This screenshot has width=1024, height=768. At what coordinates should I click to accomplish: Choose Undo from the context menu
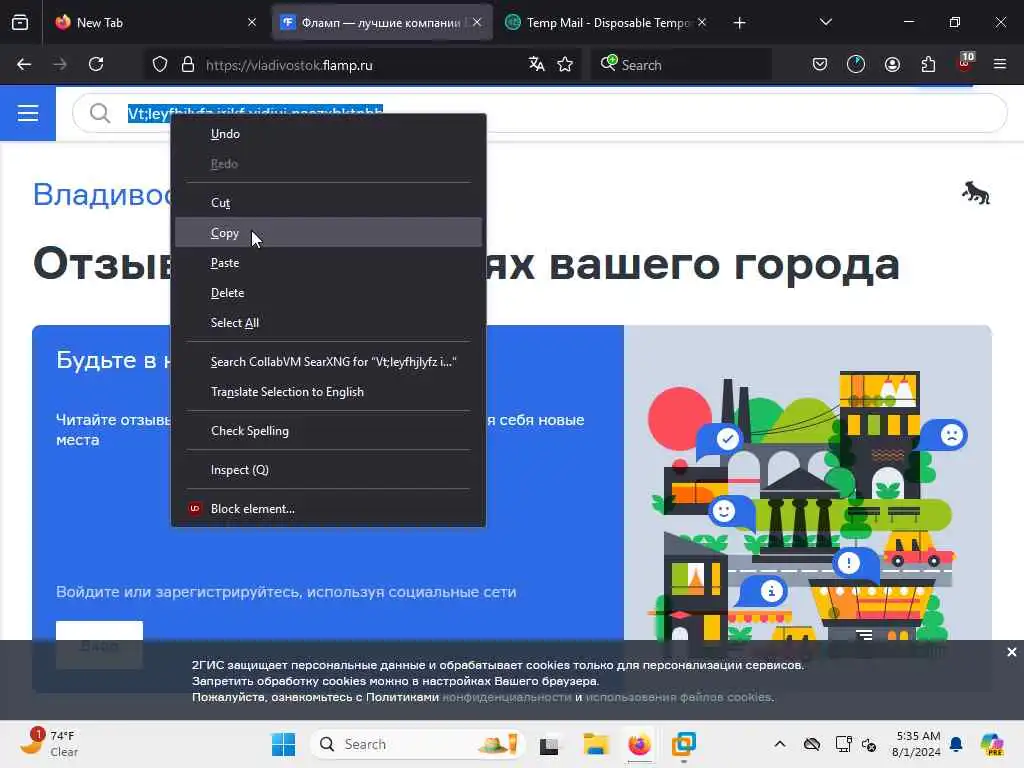pos(328,134)
